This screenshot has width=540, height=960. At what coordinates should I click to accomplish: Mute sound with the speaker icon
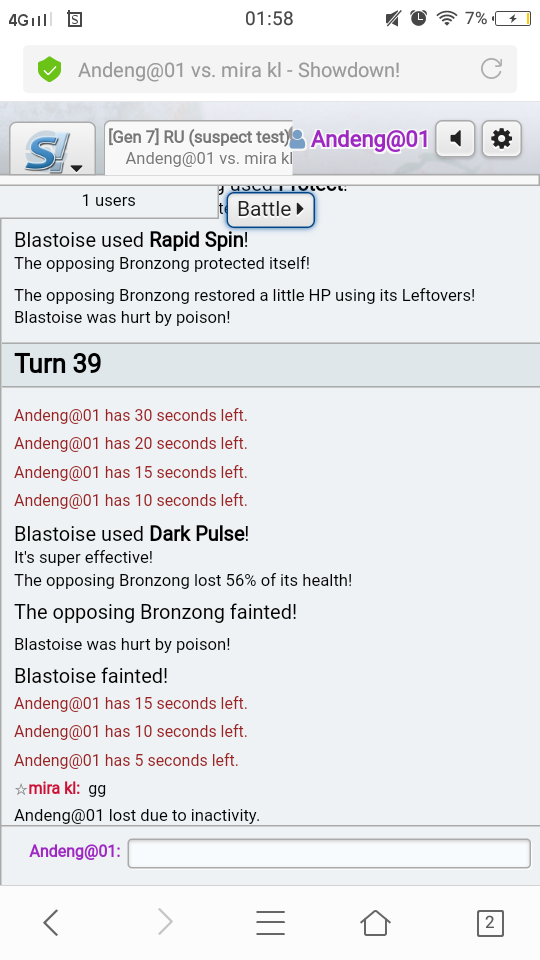point(455,139)
